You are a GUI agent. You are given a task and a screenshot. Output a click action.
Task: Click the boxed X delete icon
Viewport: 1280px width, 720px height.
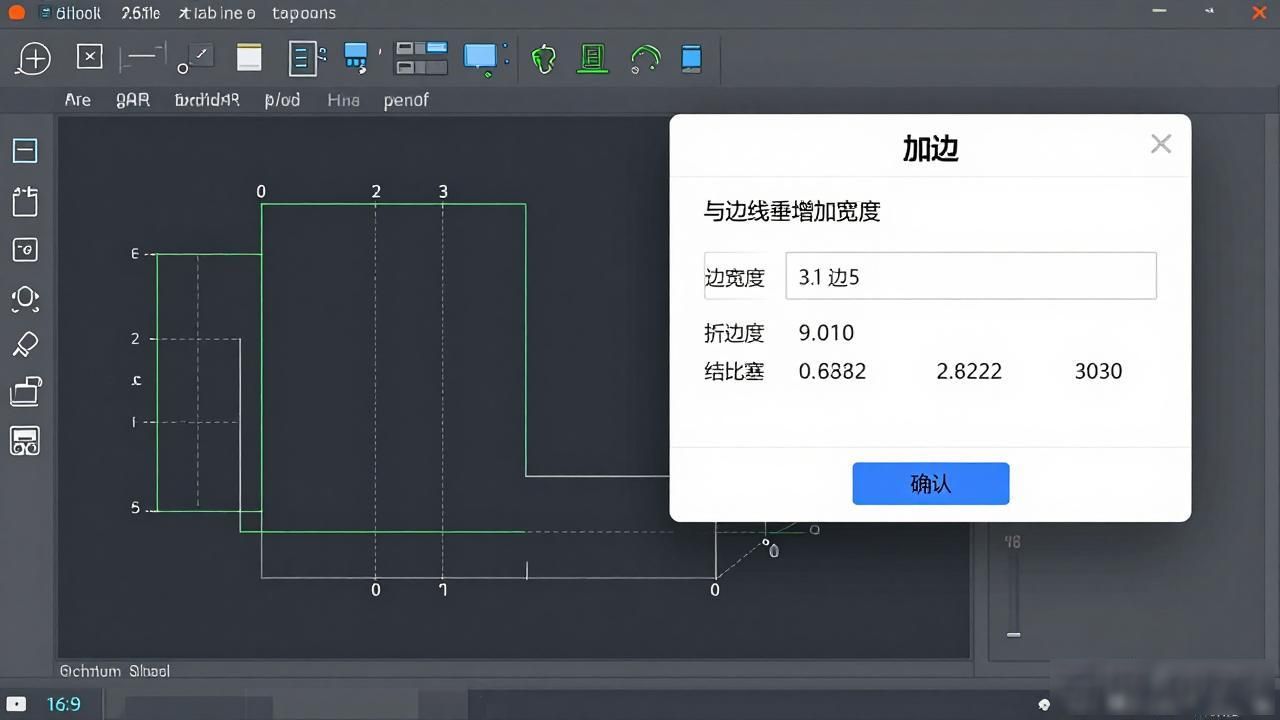coord(90,57)
